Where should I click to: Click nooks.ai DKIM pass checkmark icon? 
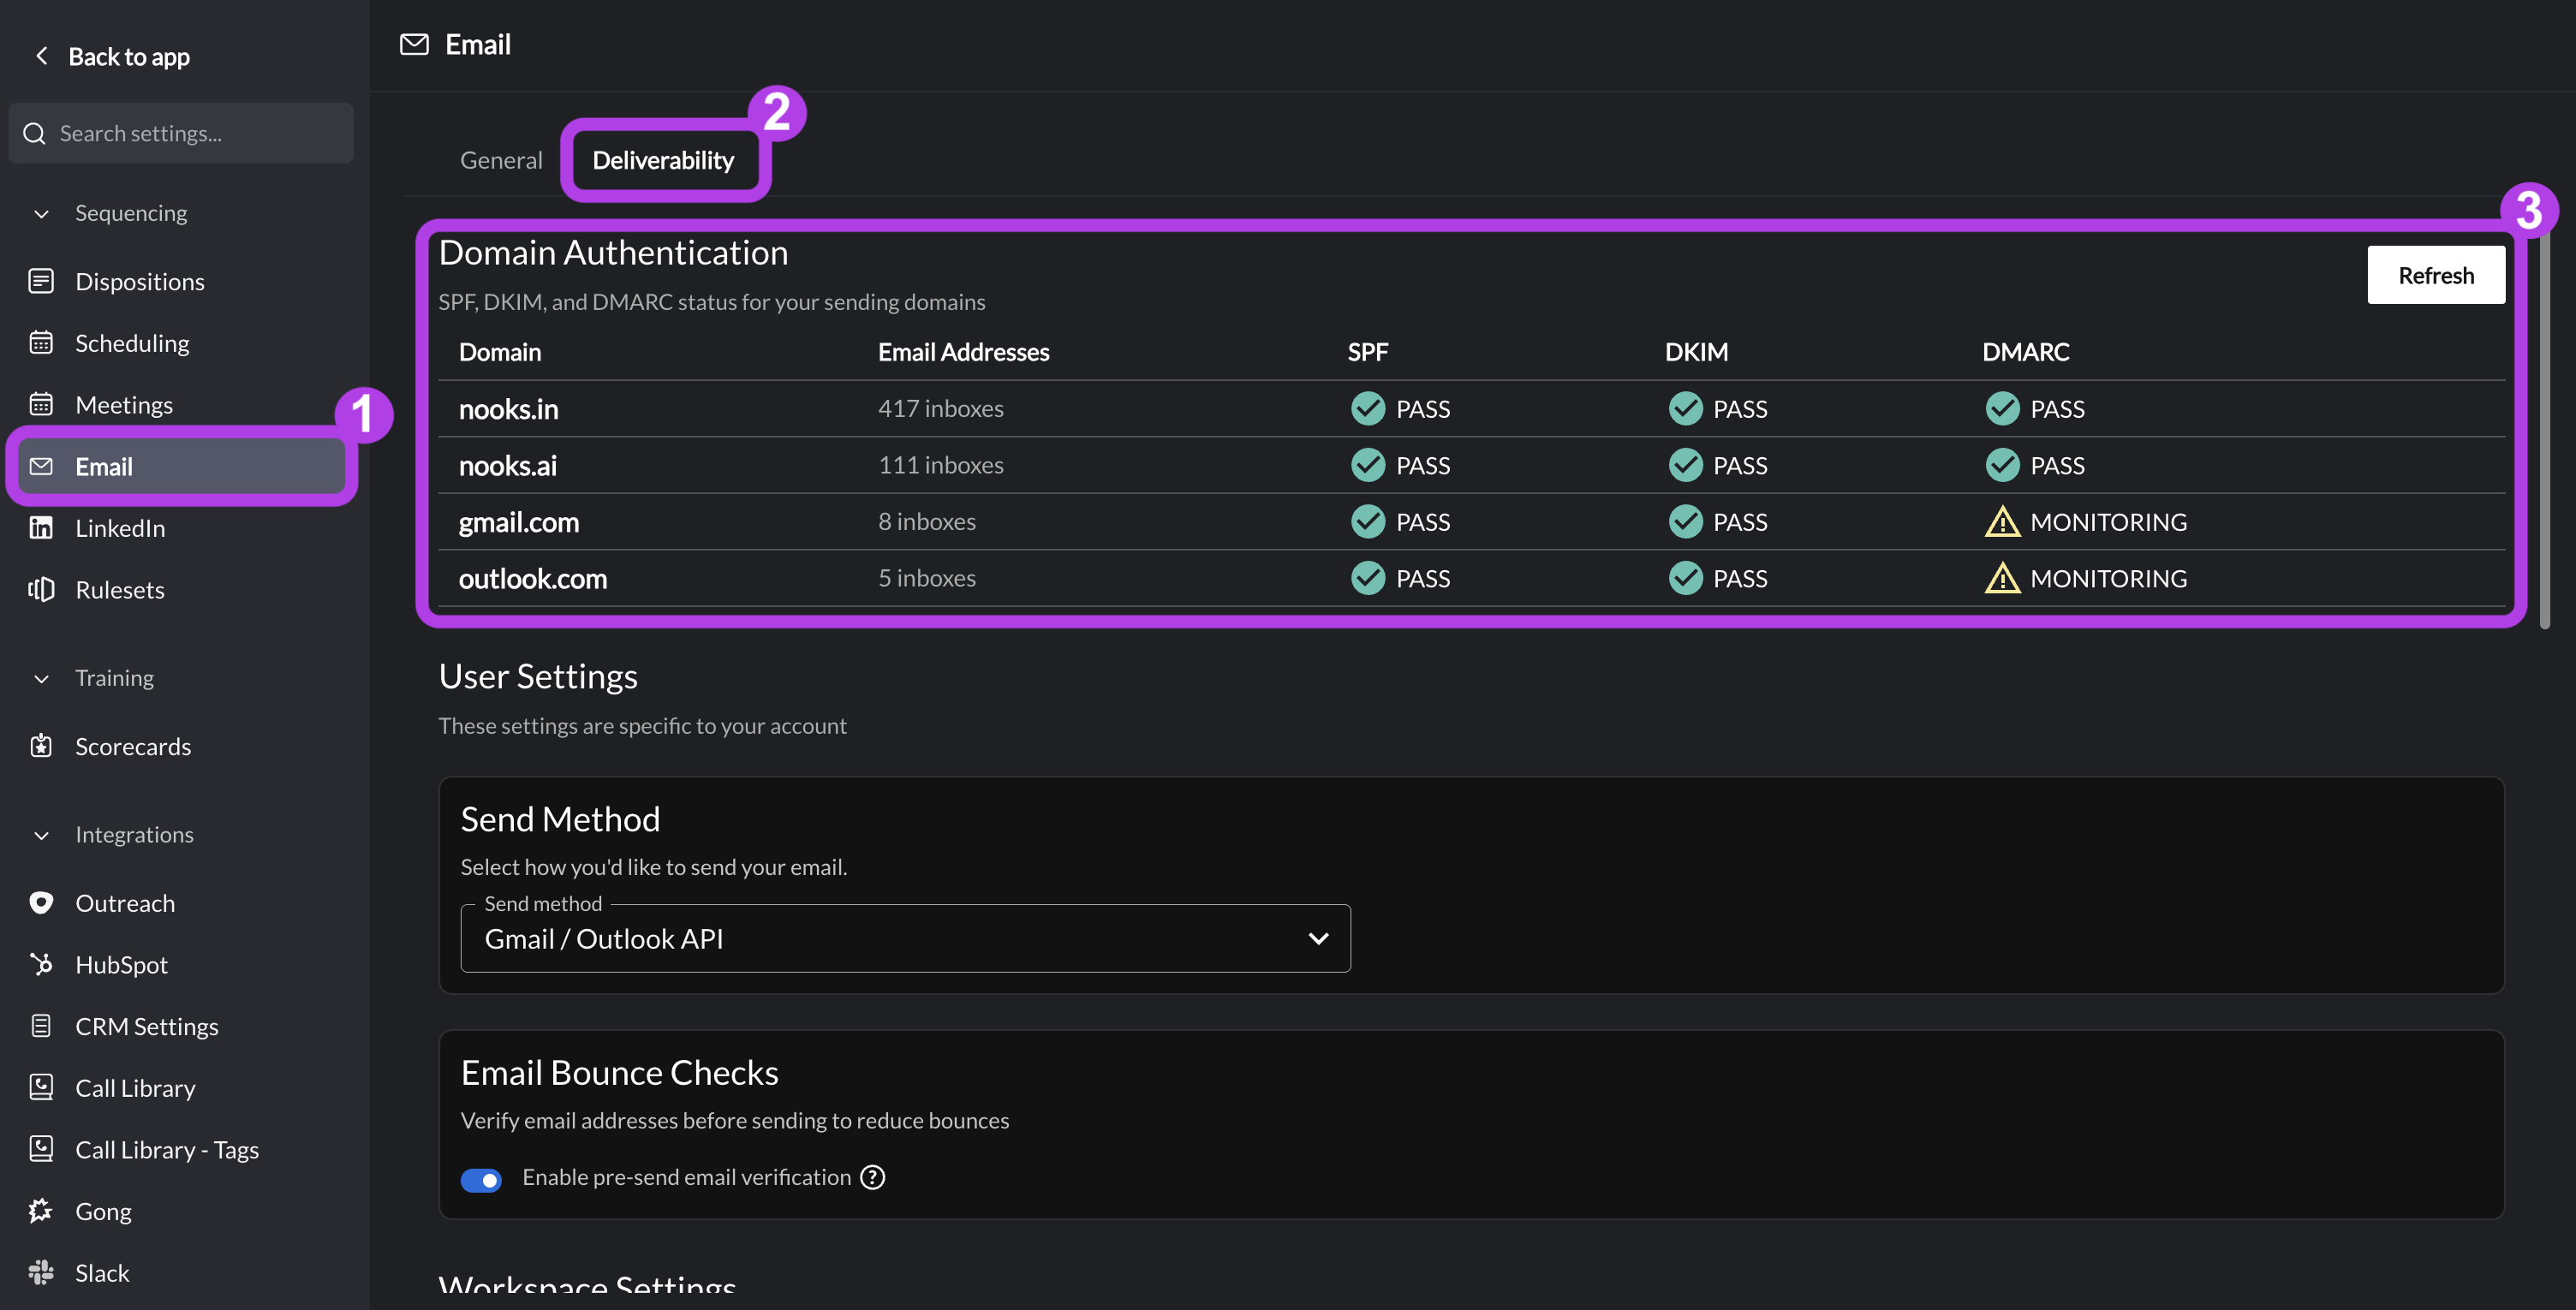click(x=1685, y=465)
